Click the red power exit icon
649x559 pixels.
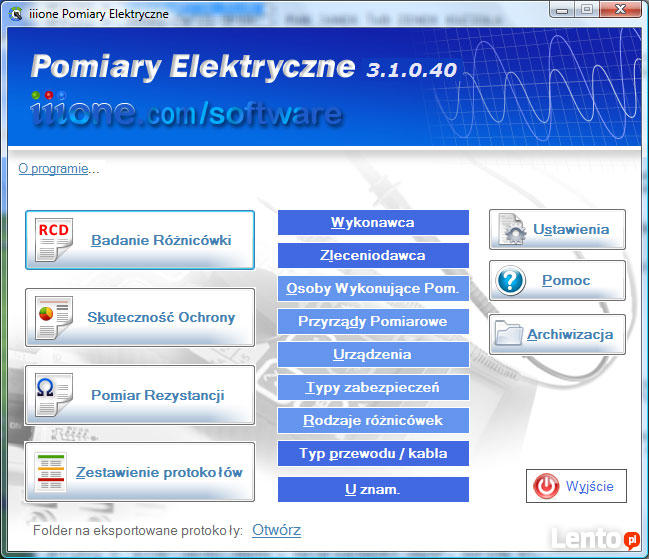[x=546, y=486]
